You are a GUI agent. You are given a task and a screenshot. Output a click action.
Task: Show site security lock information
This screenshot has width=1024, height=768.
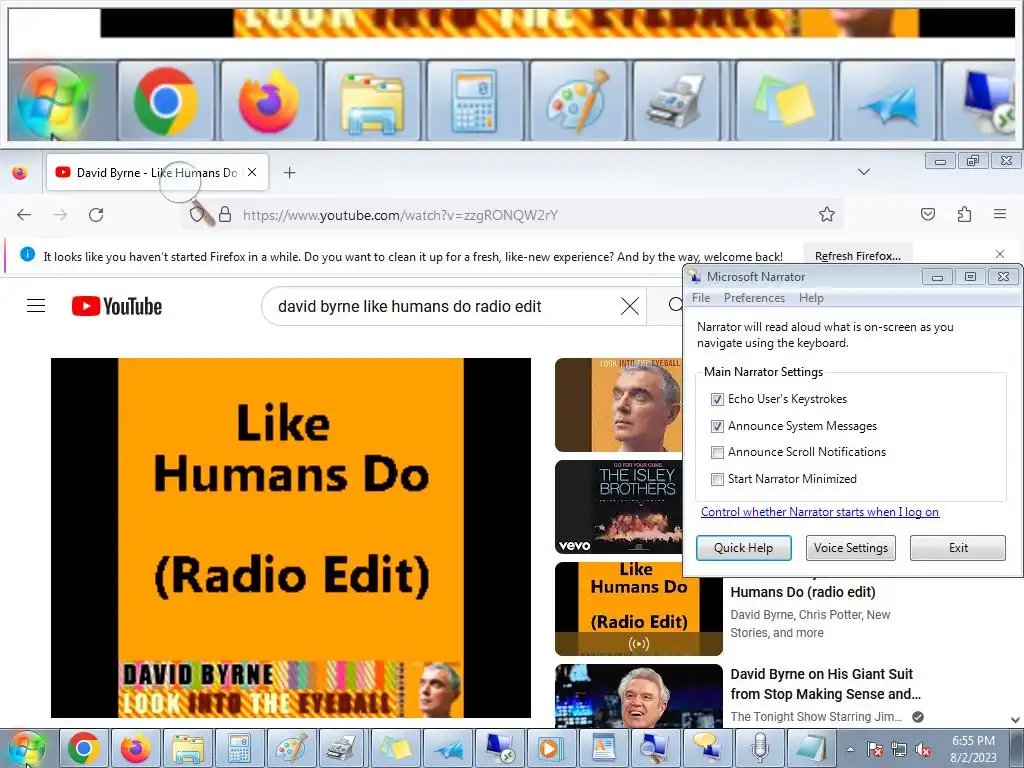pos(225,215)
